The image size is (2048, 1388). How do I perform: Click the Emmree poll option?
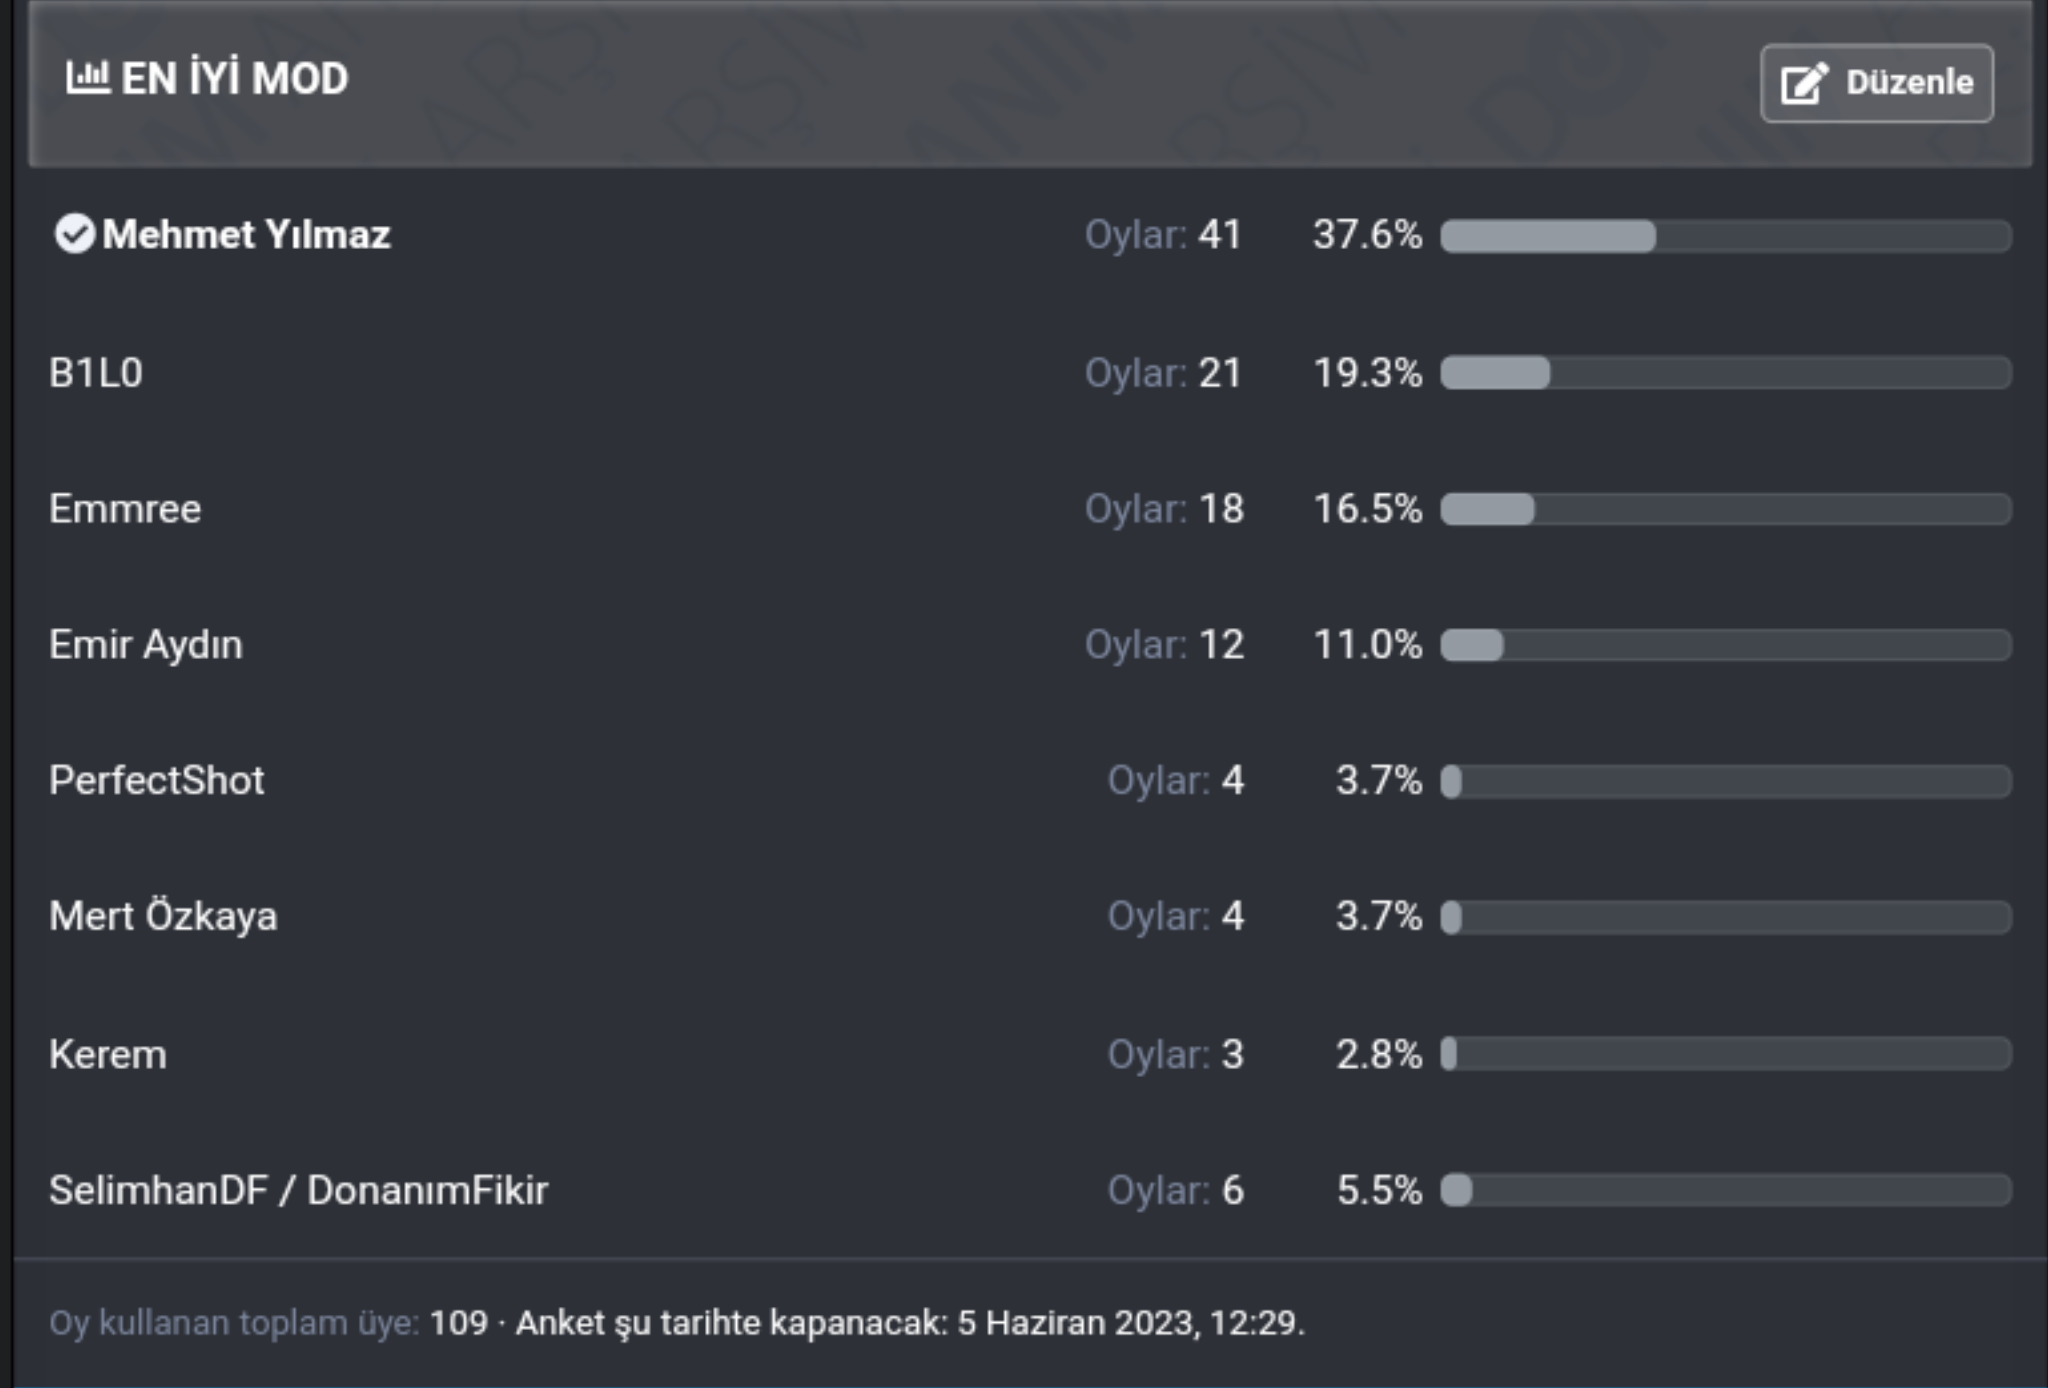click(x=125, y=509)
